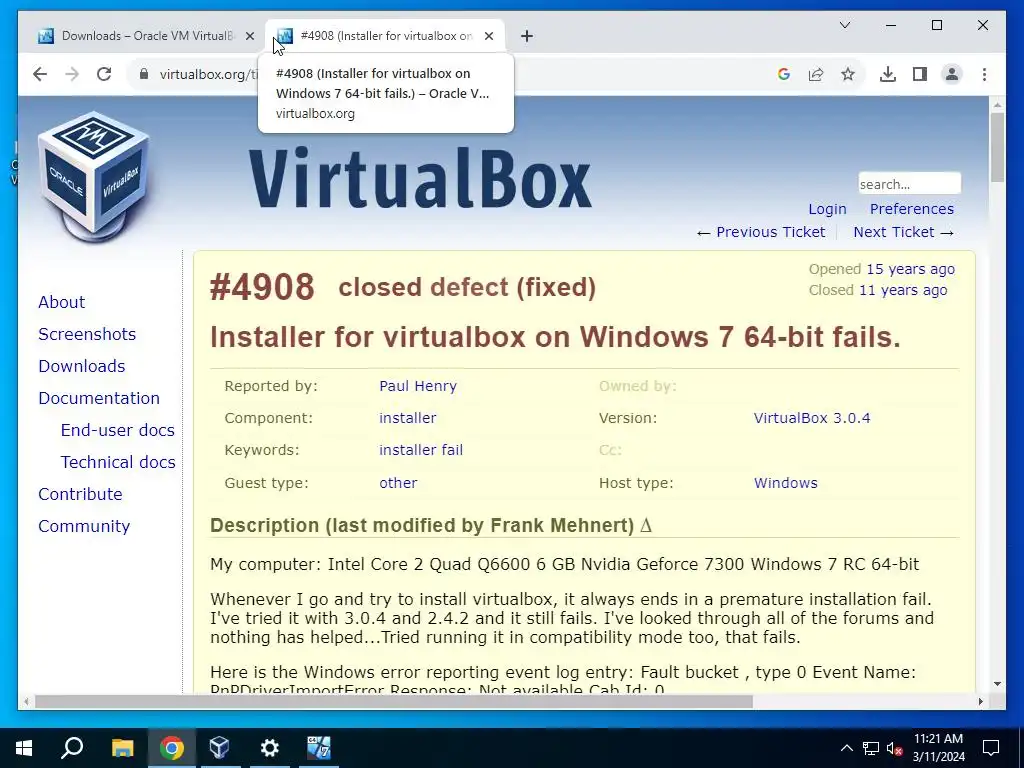The height and width of the screenshot is (768, 1024).
Task: Go to the Downloads sidebar link
Action: point(82,366)
